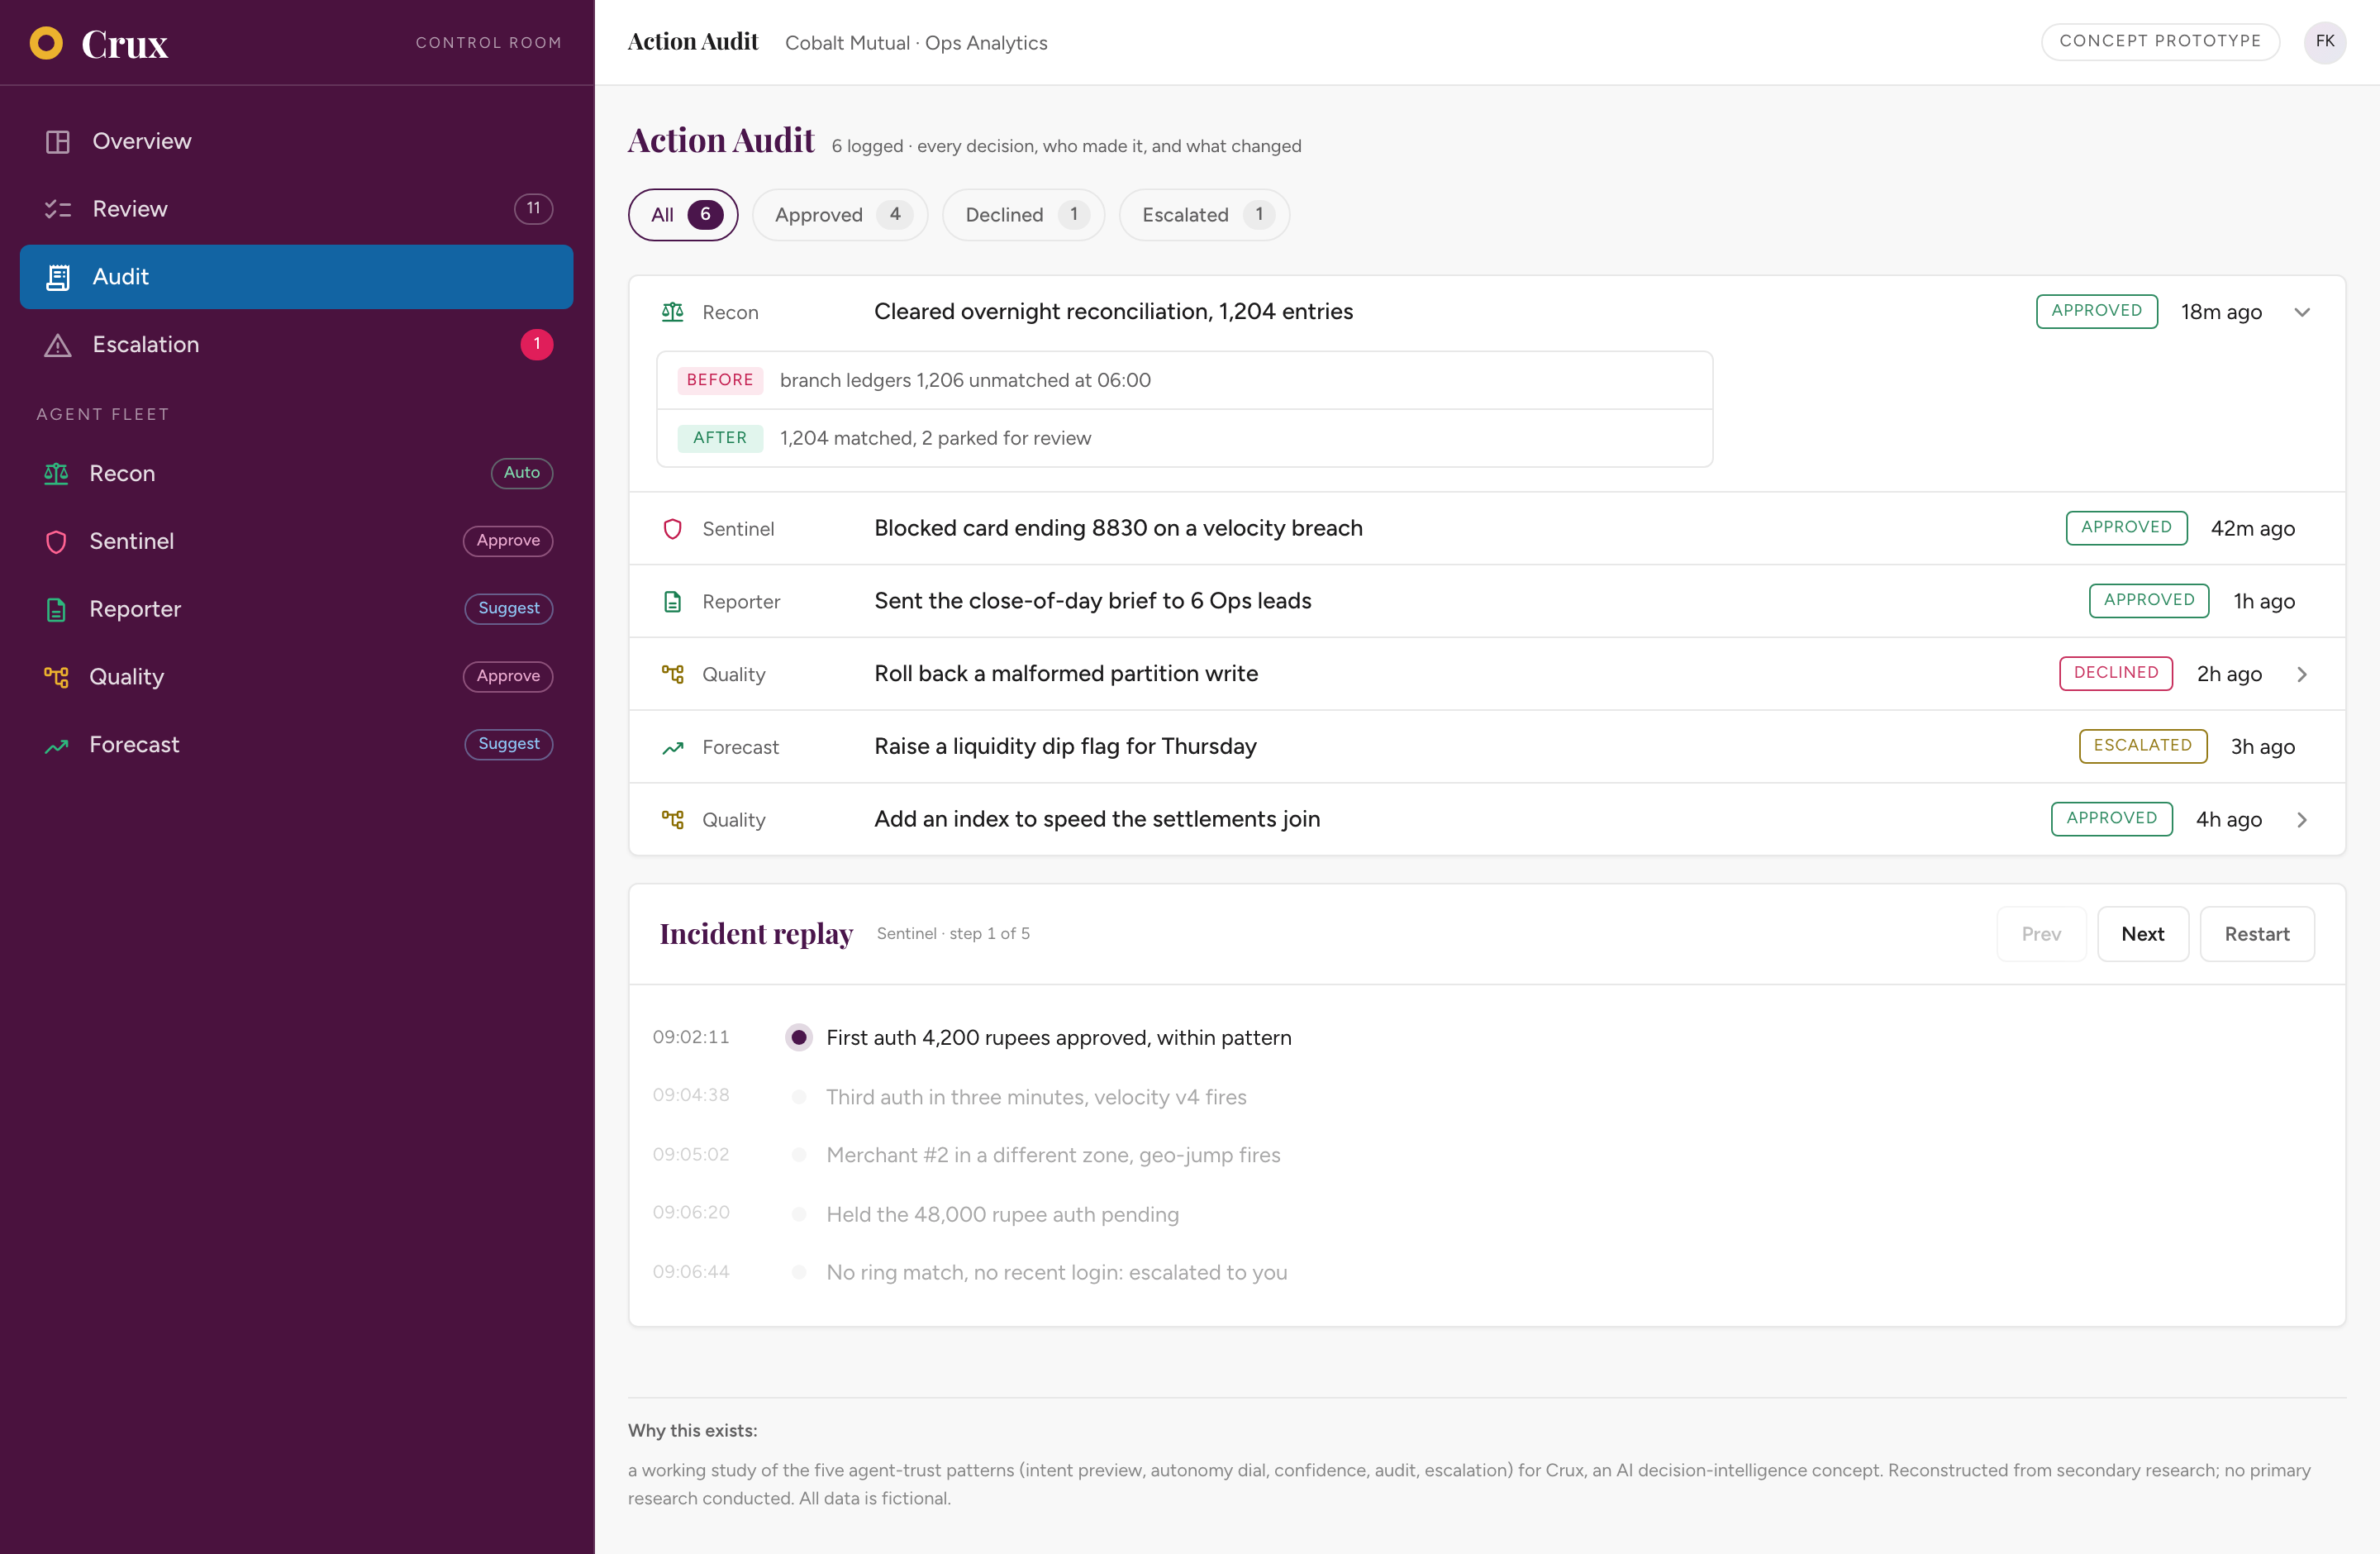This screenshot has width=2380, height=1554.
Task: Click the Recon scales icon in Agent Fleet
Action: [56, 474]
